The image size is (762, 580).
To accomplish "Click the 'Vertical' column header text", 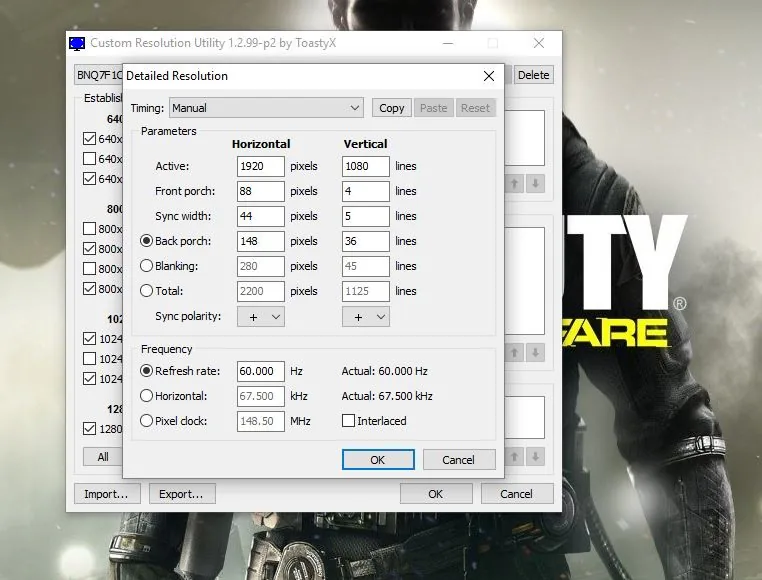I will point(365,144).
